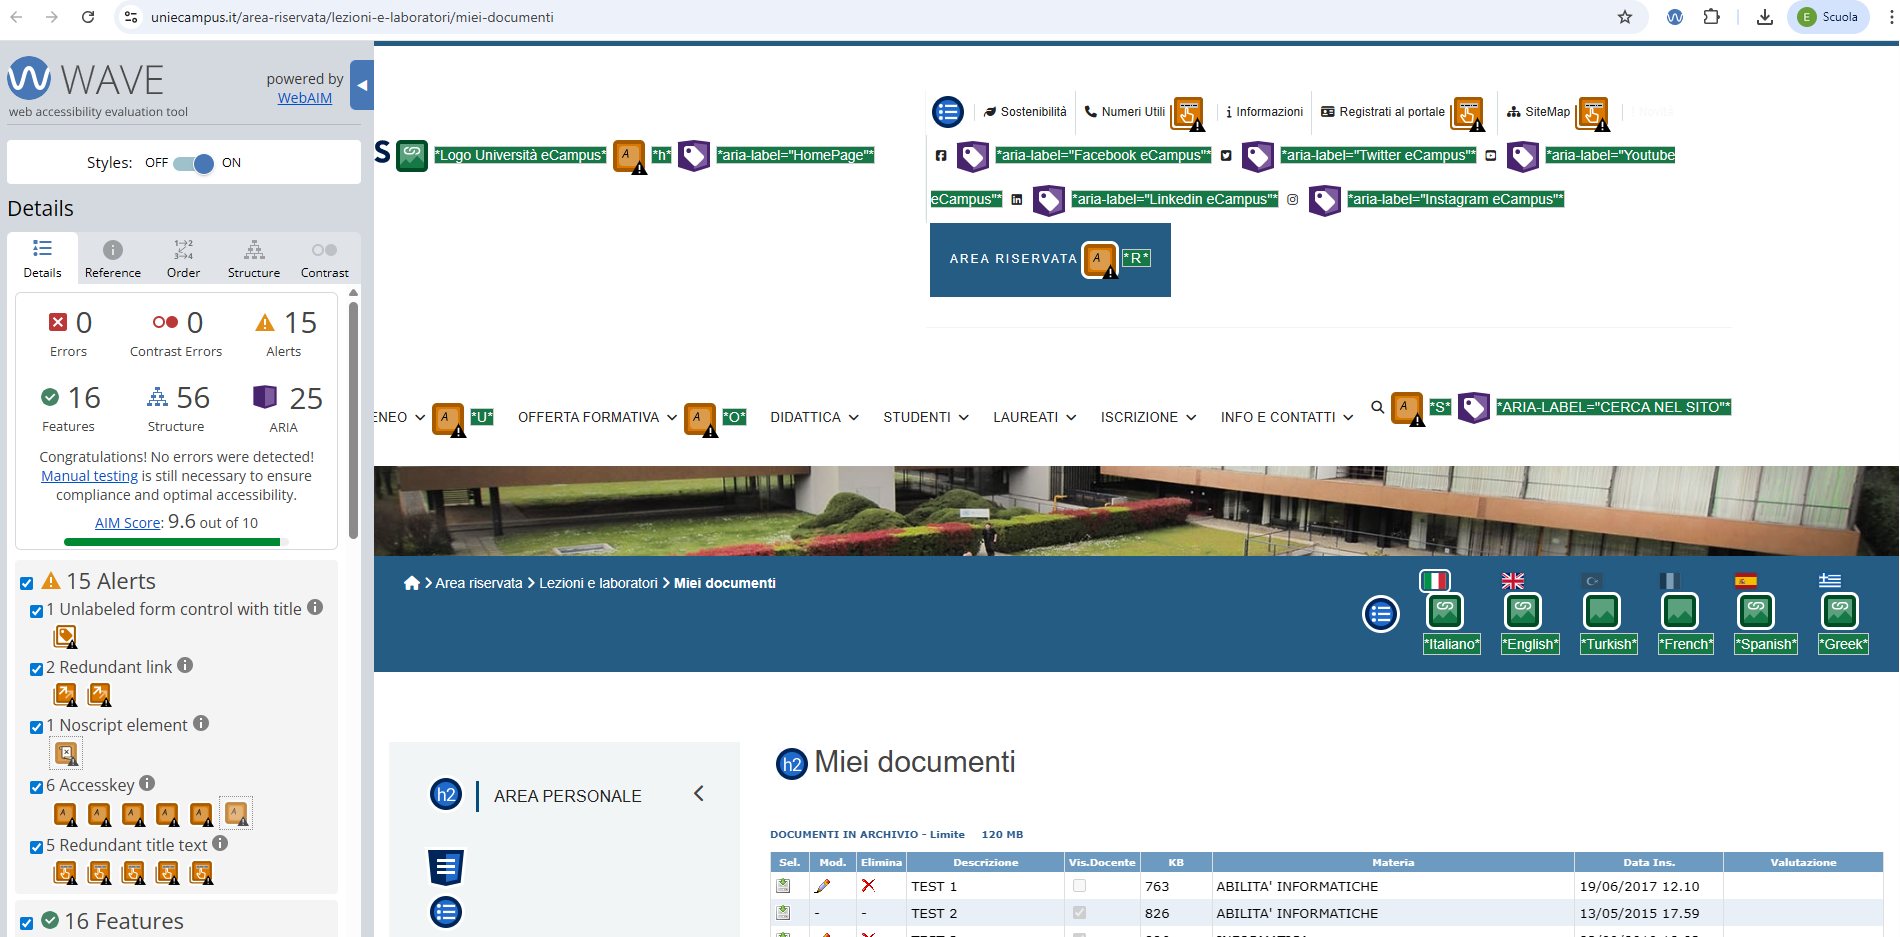The width and height of the screenshot is (1900, 937).
Task: Open the Structure tab in WAVE
Action: [254, 259]
